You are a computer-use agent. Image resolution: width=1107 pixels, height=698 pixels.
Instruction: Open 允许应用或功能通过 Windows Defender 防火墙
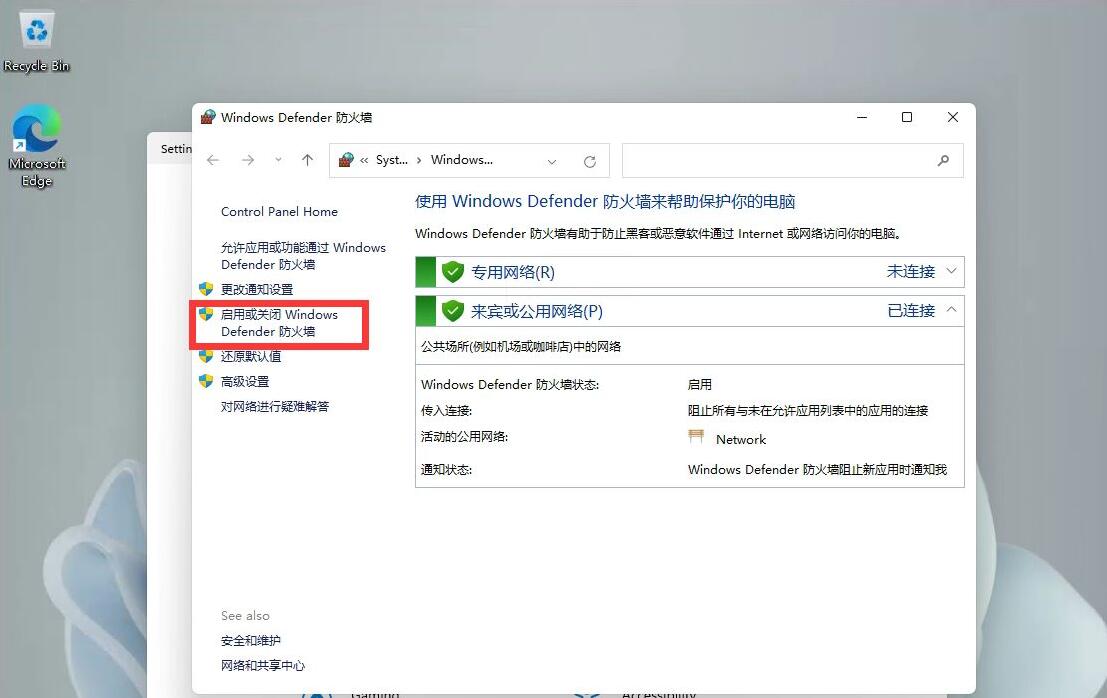pos(303,255)
